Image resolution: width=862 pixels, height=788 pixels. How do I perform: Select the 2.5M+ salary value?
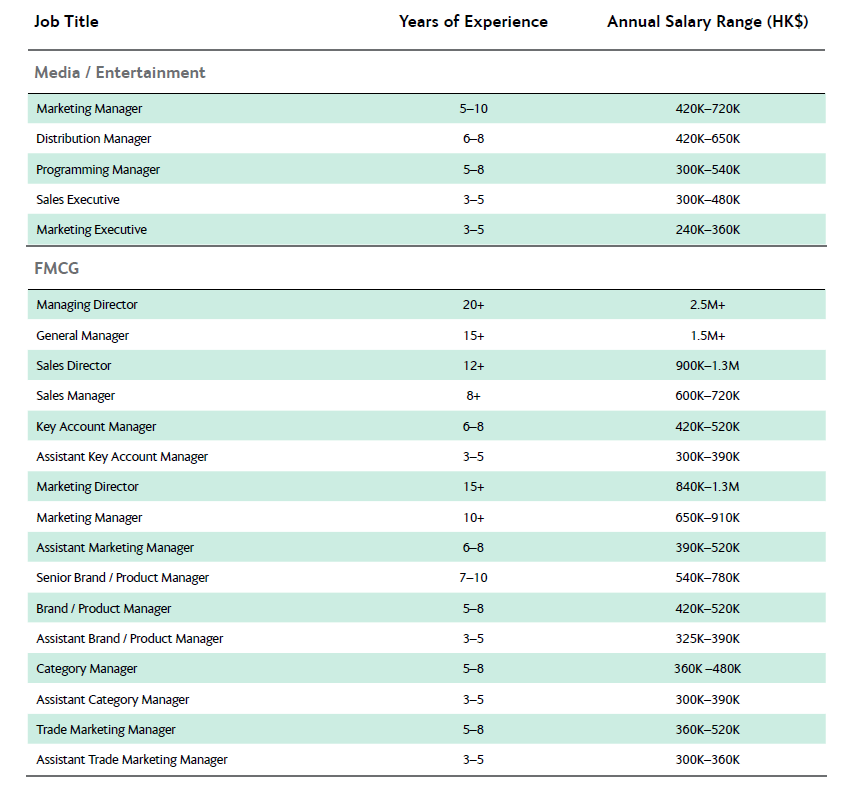708,305
